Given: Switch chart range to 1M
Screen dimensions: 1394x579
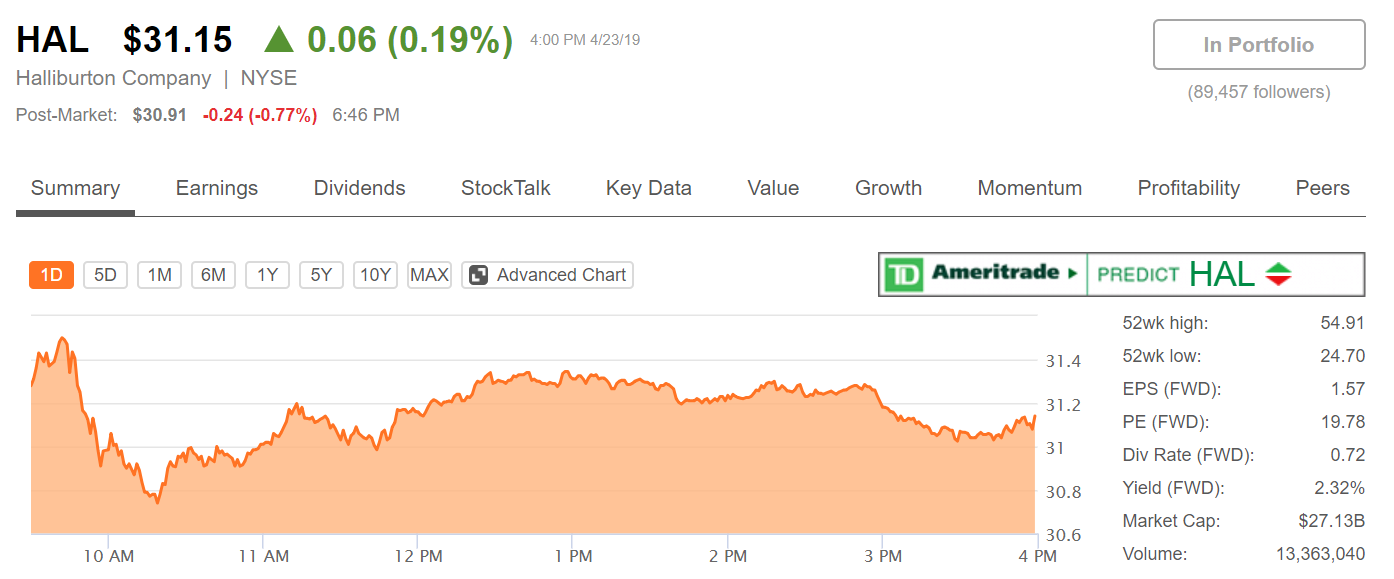Looking at the screenshot, I should [159, 275].
